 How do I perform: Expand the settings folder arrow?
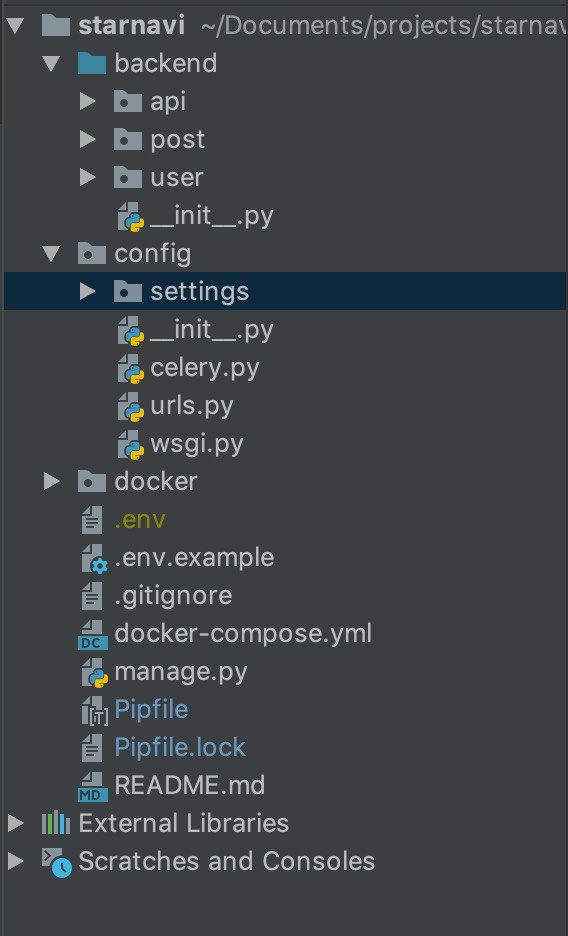pyautogui.click(x=87, y=291)
